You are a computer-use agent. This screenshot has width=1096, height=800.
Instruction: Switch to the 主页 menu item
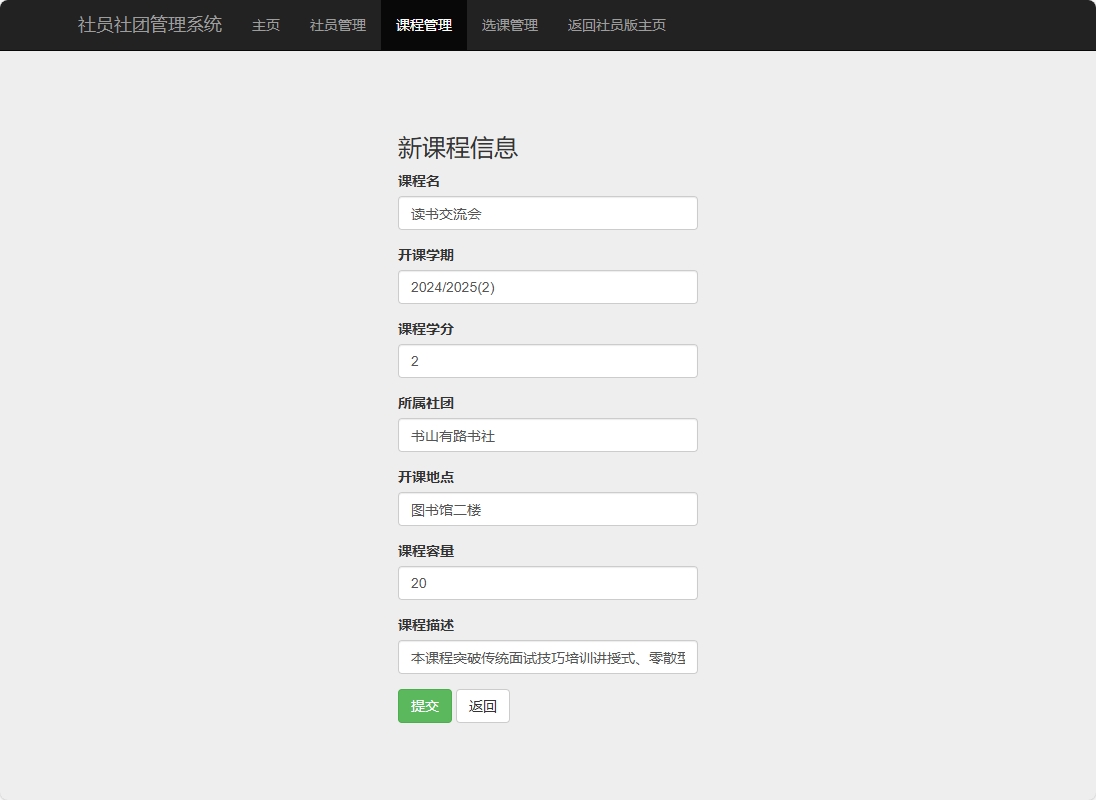pyautogui.click(x=265, y=25)
